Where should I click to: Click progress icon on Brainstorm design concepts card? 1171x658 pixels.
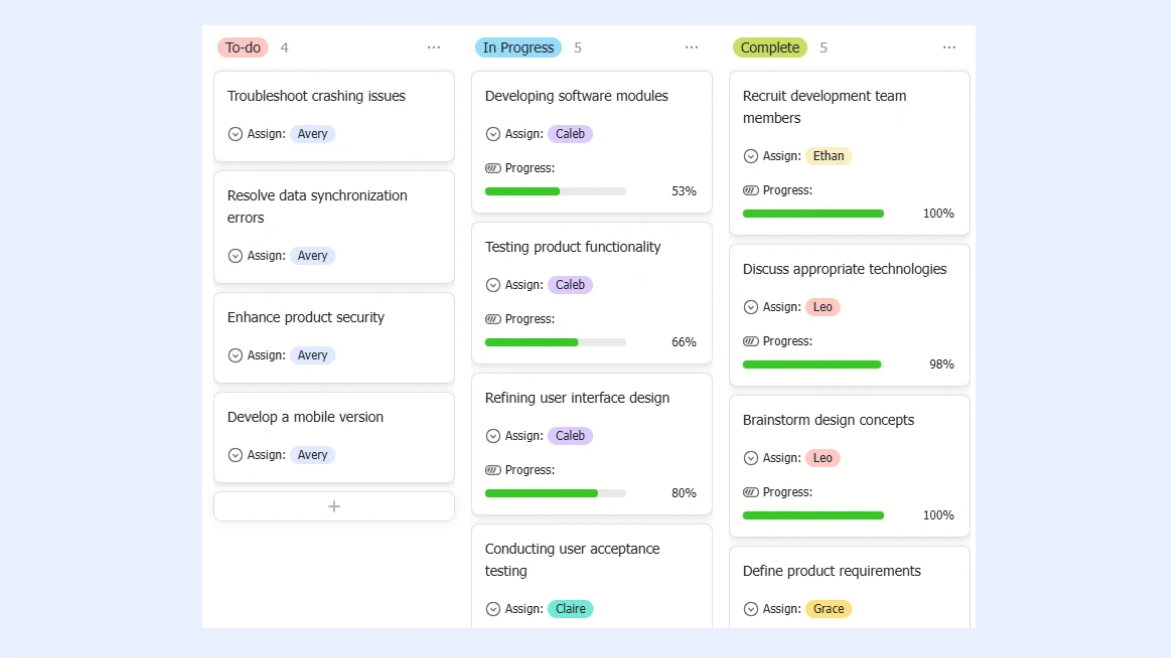751,492
